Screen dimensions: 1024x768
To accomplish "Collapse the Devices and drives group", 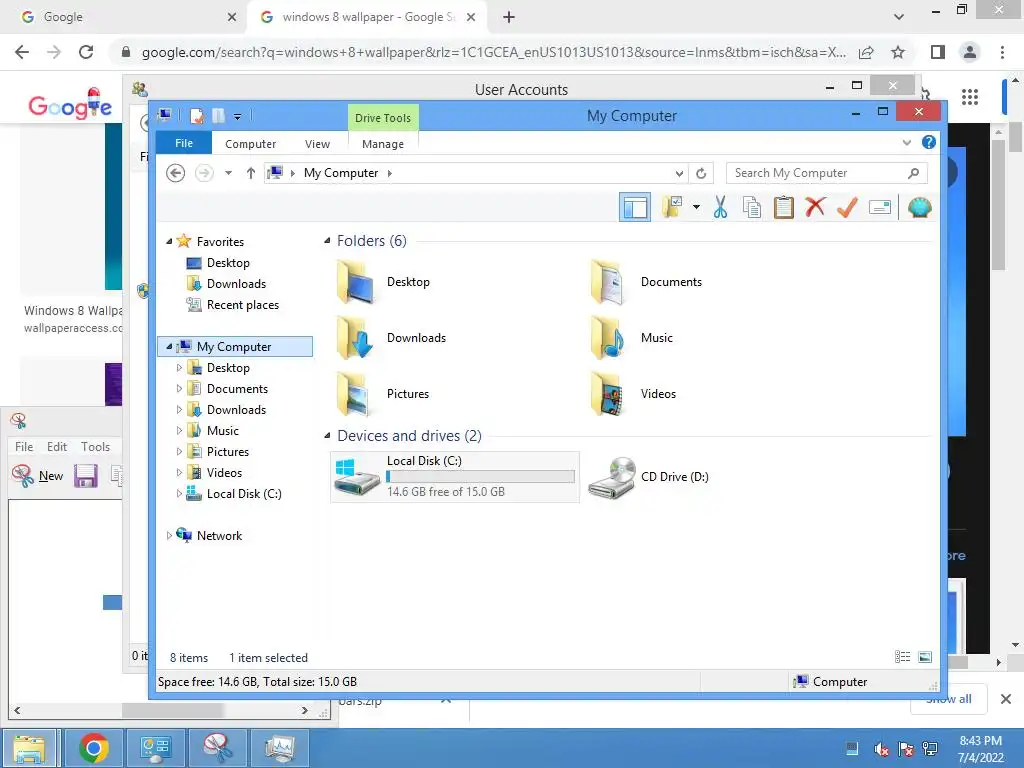I will [327, 436].
